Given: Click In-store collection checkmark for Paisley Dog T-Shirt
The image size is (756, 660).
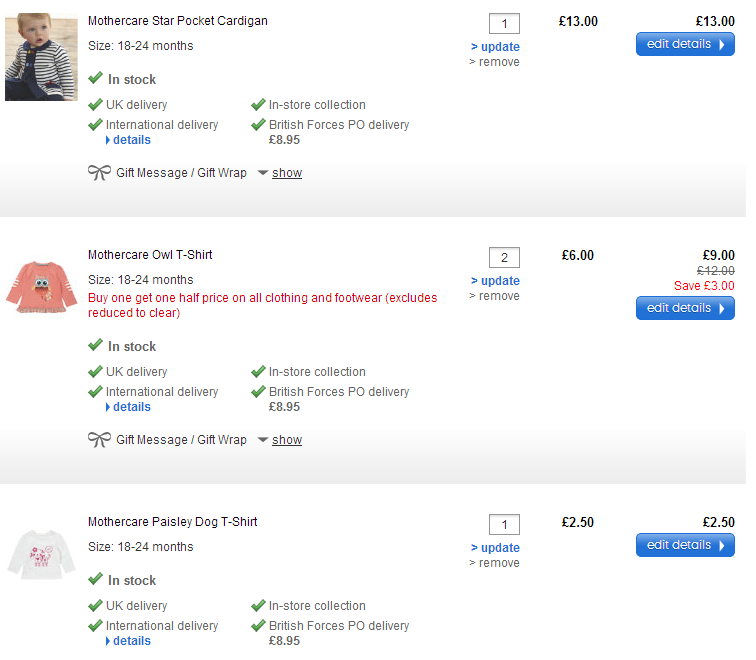Looking at the screenshot, I should pyautogui.click(x=258, y=605).
